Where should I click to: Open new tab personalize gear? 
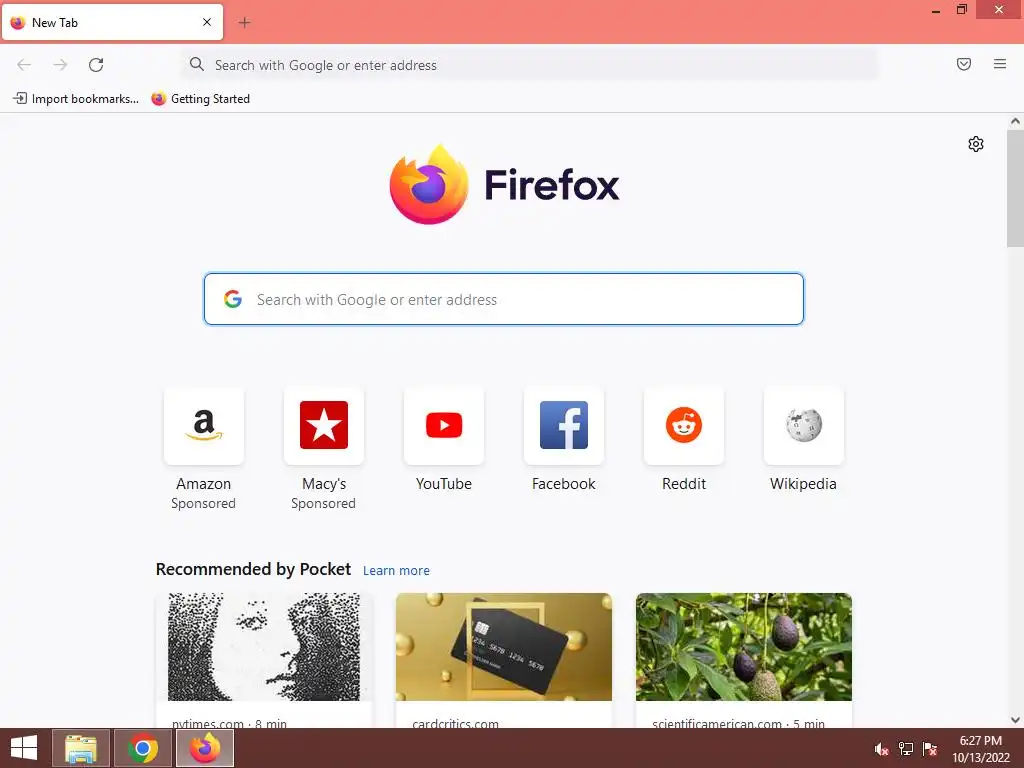976,144
